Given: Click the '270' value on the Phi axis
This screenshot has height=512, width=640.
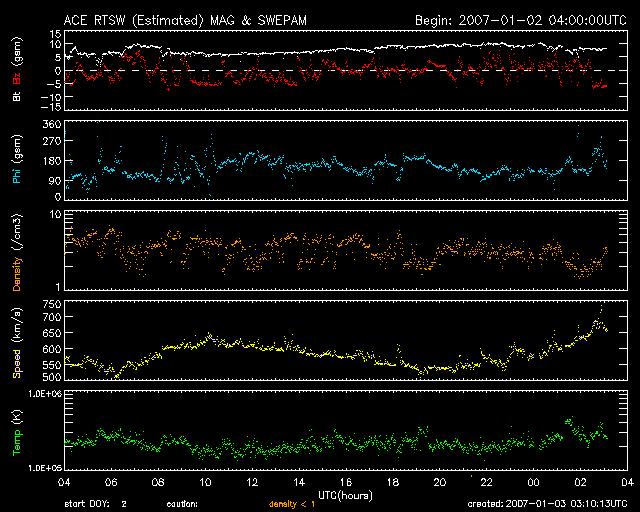Looking at the screenshot, I should pos(52,141).
